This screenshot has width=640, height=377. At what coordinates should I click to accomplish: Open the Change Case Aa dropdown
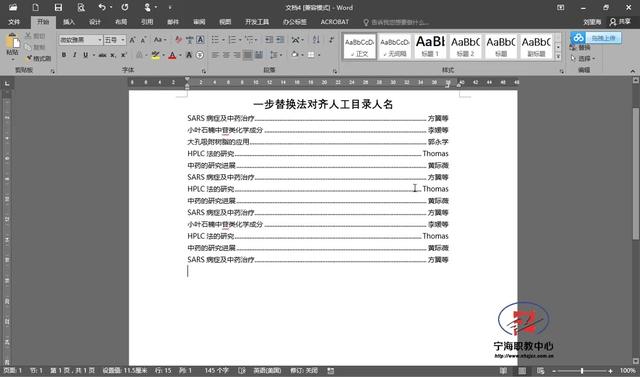(x=160, y=40)
